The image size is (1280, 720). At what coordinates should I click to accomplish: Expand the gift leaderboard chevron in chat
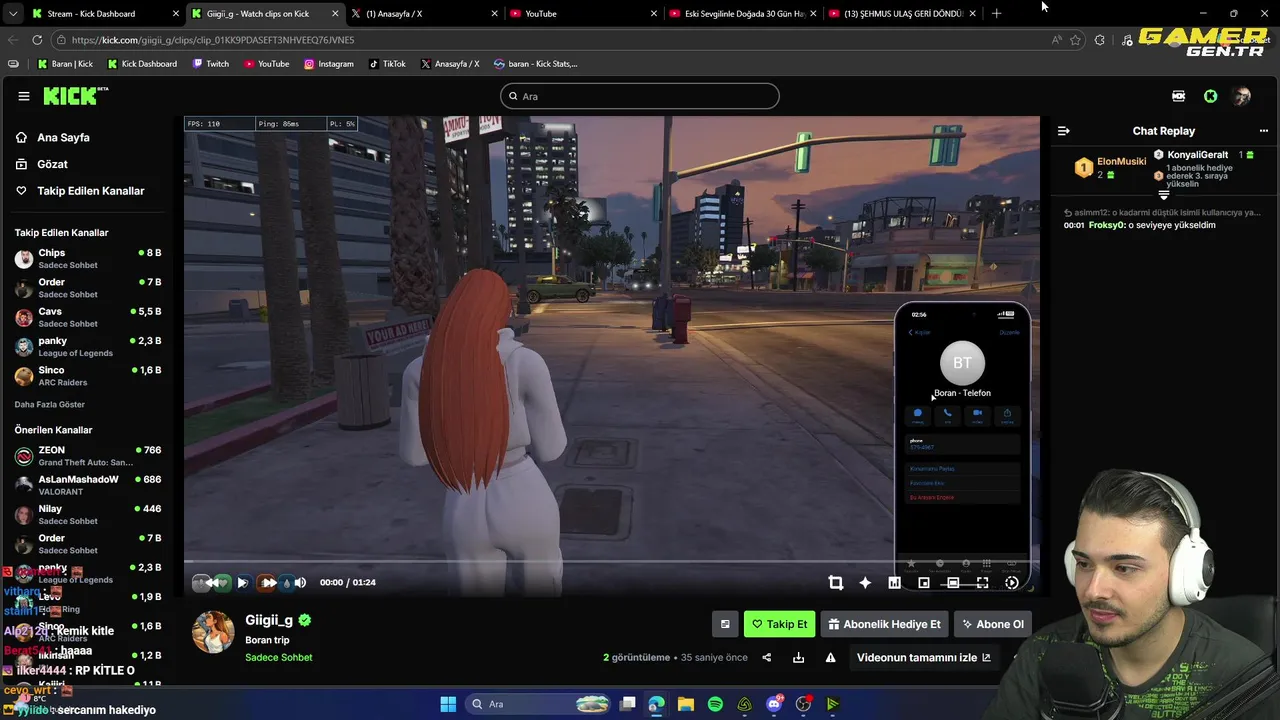click(1163, 195)
